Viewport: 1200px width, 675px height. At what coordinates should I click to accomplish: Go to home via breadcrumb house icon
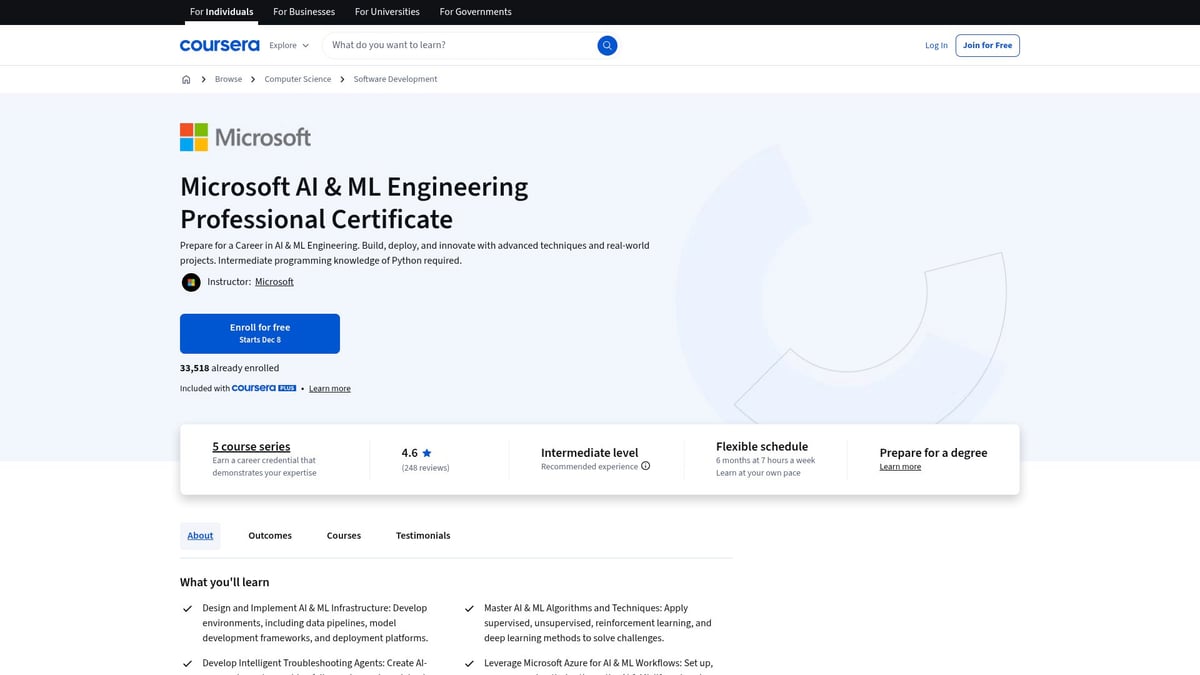(186, 79)
